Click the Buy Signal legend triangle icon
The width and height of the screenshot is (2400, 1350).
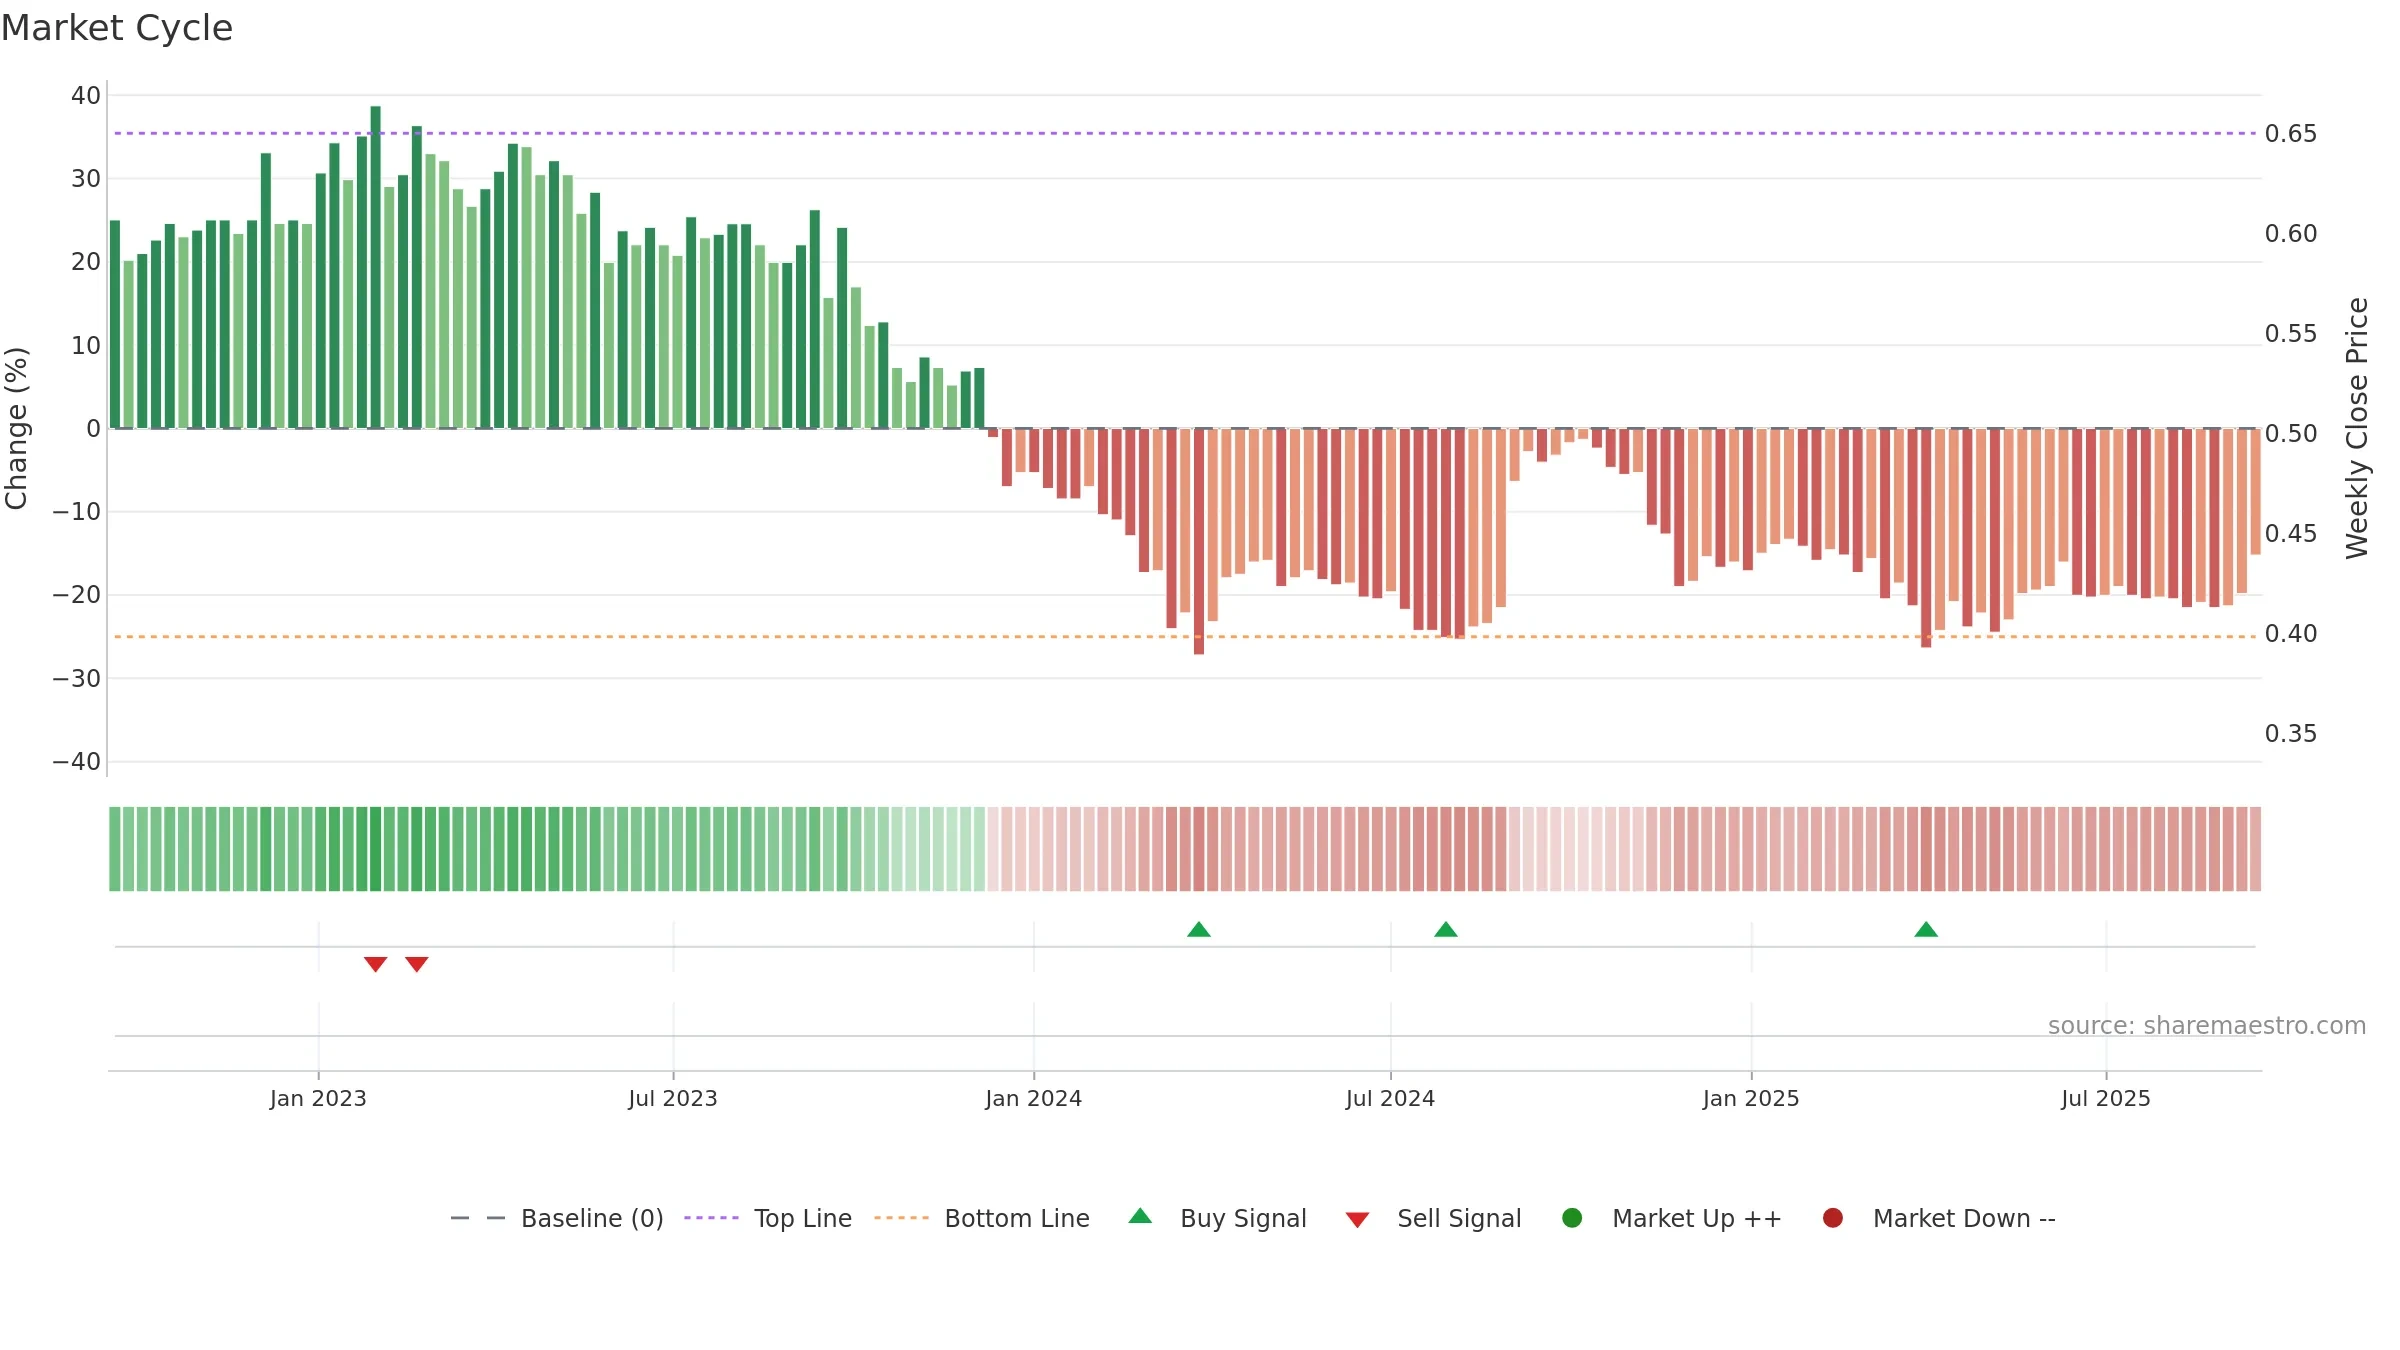tap(1140, 1216)
